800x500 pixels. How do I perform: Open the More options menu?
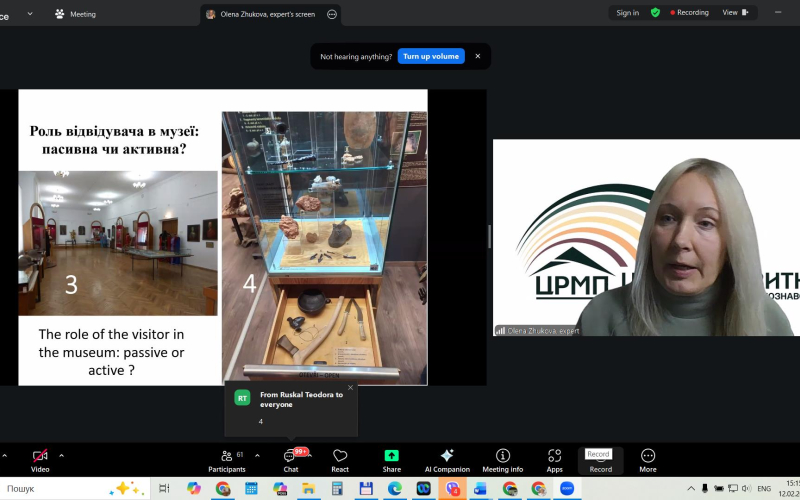click(x=648, y=459)
